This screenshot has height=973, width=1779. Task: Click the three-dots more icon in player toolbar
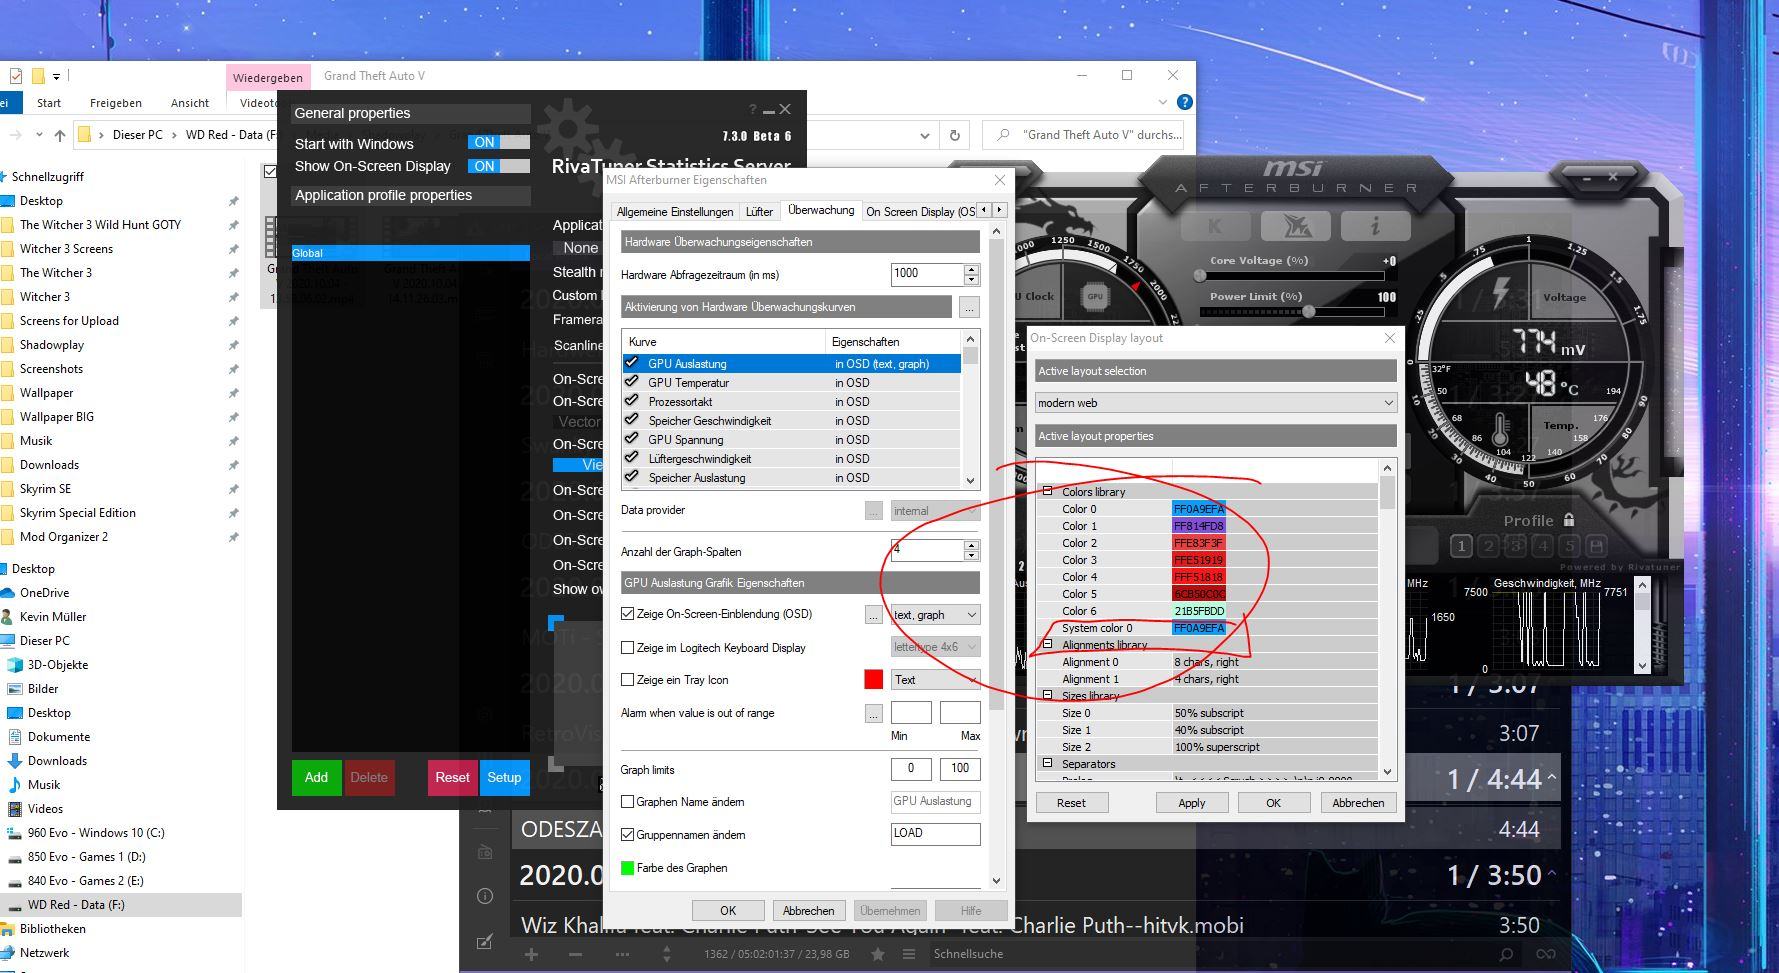[x=621, y=954]
